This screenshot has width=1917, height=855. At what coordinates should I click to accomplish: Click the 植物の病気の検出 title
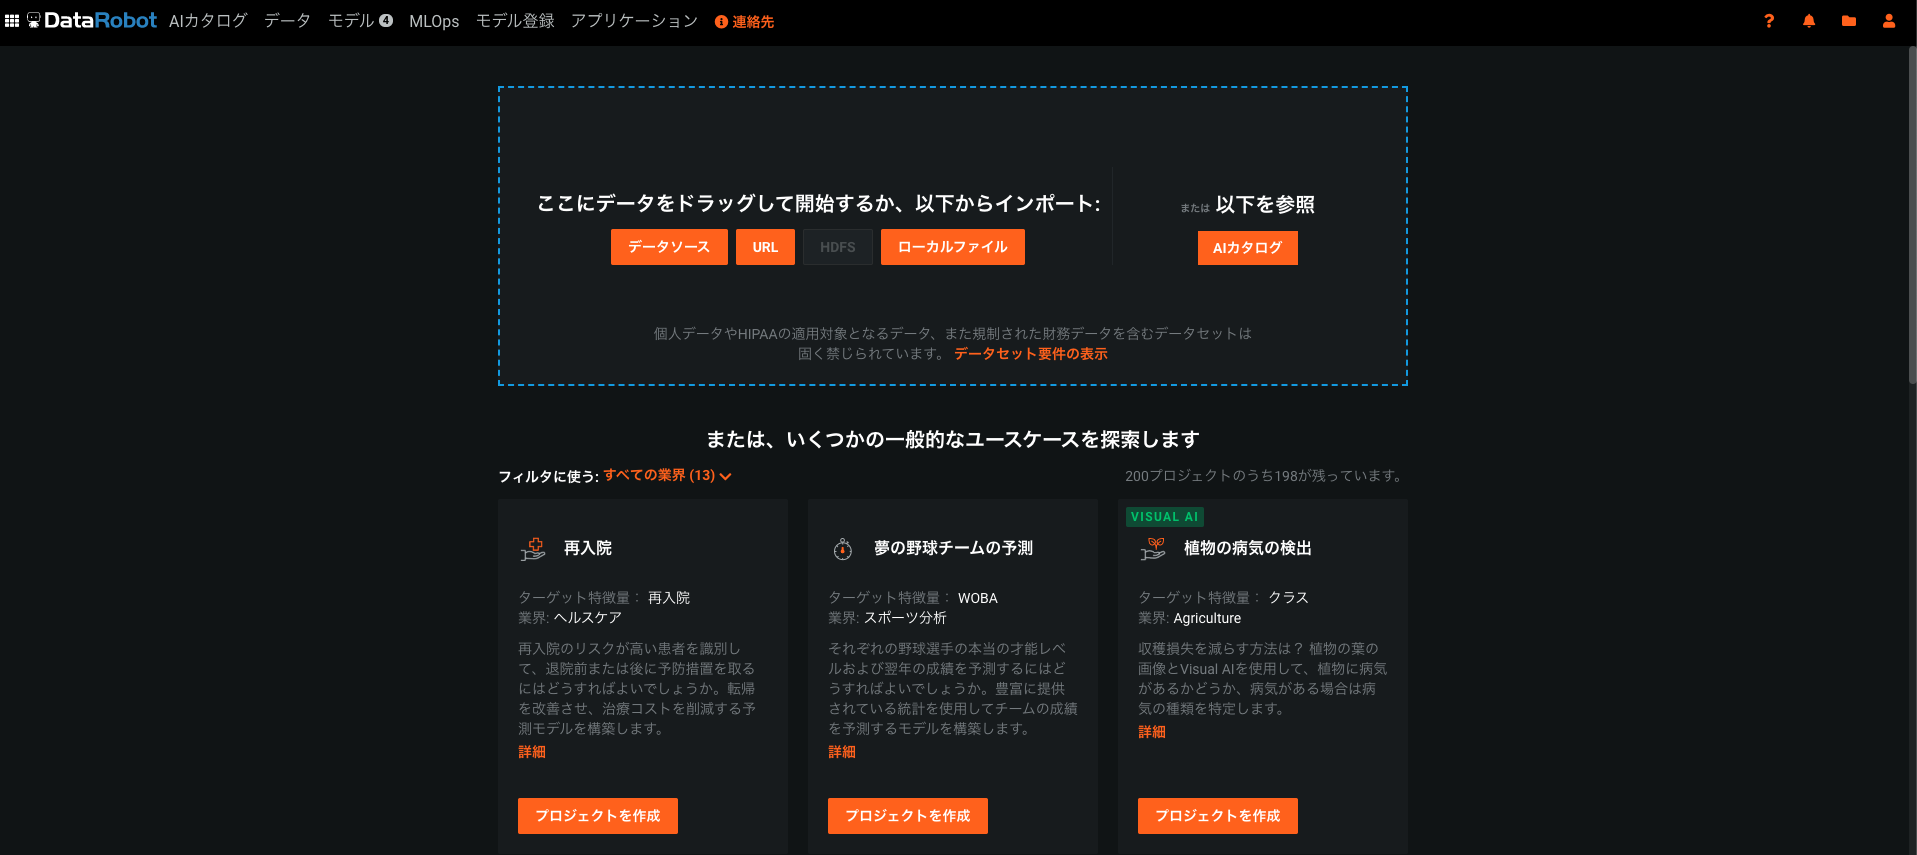[1248, 548]
